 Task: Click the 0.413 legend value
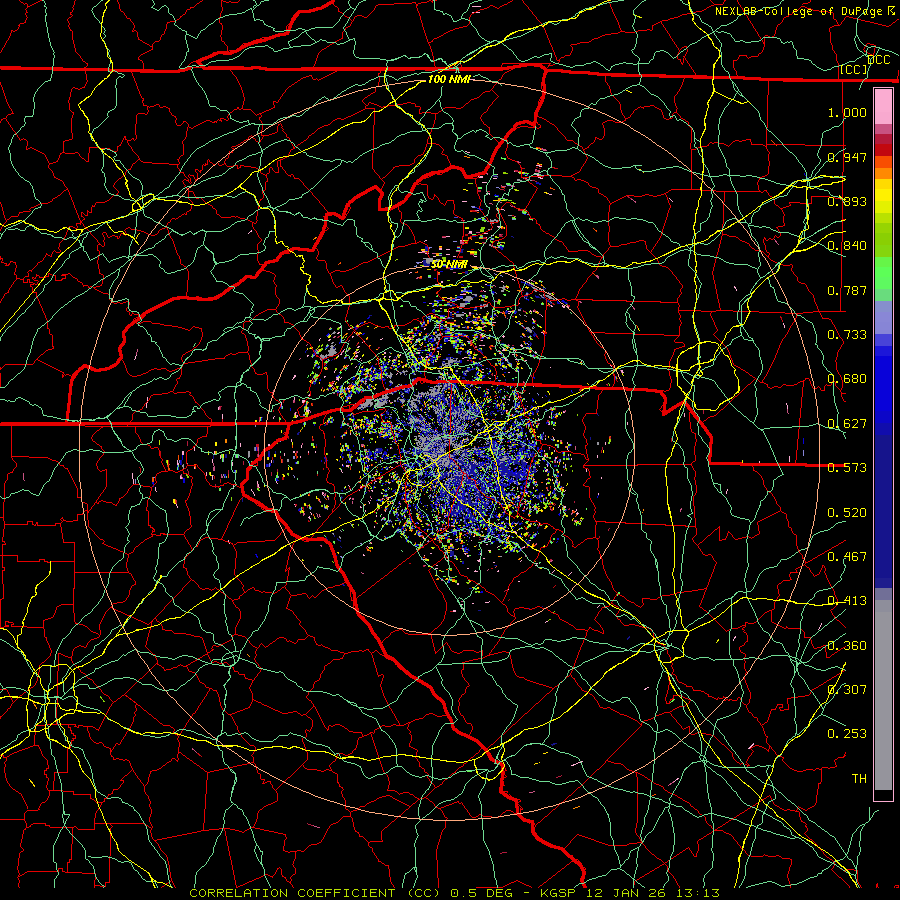click(847, 601)
